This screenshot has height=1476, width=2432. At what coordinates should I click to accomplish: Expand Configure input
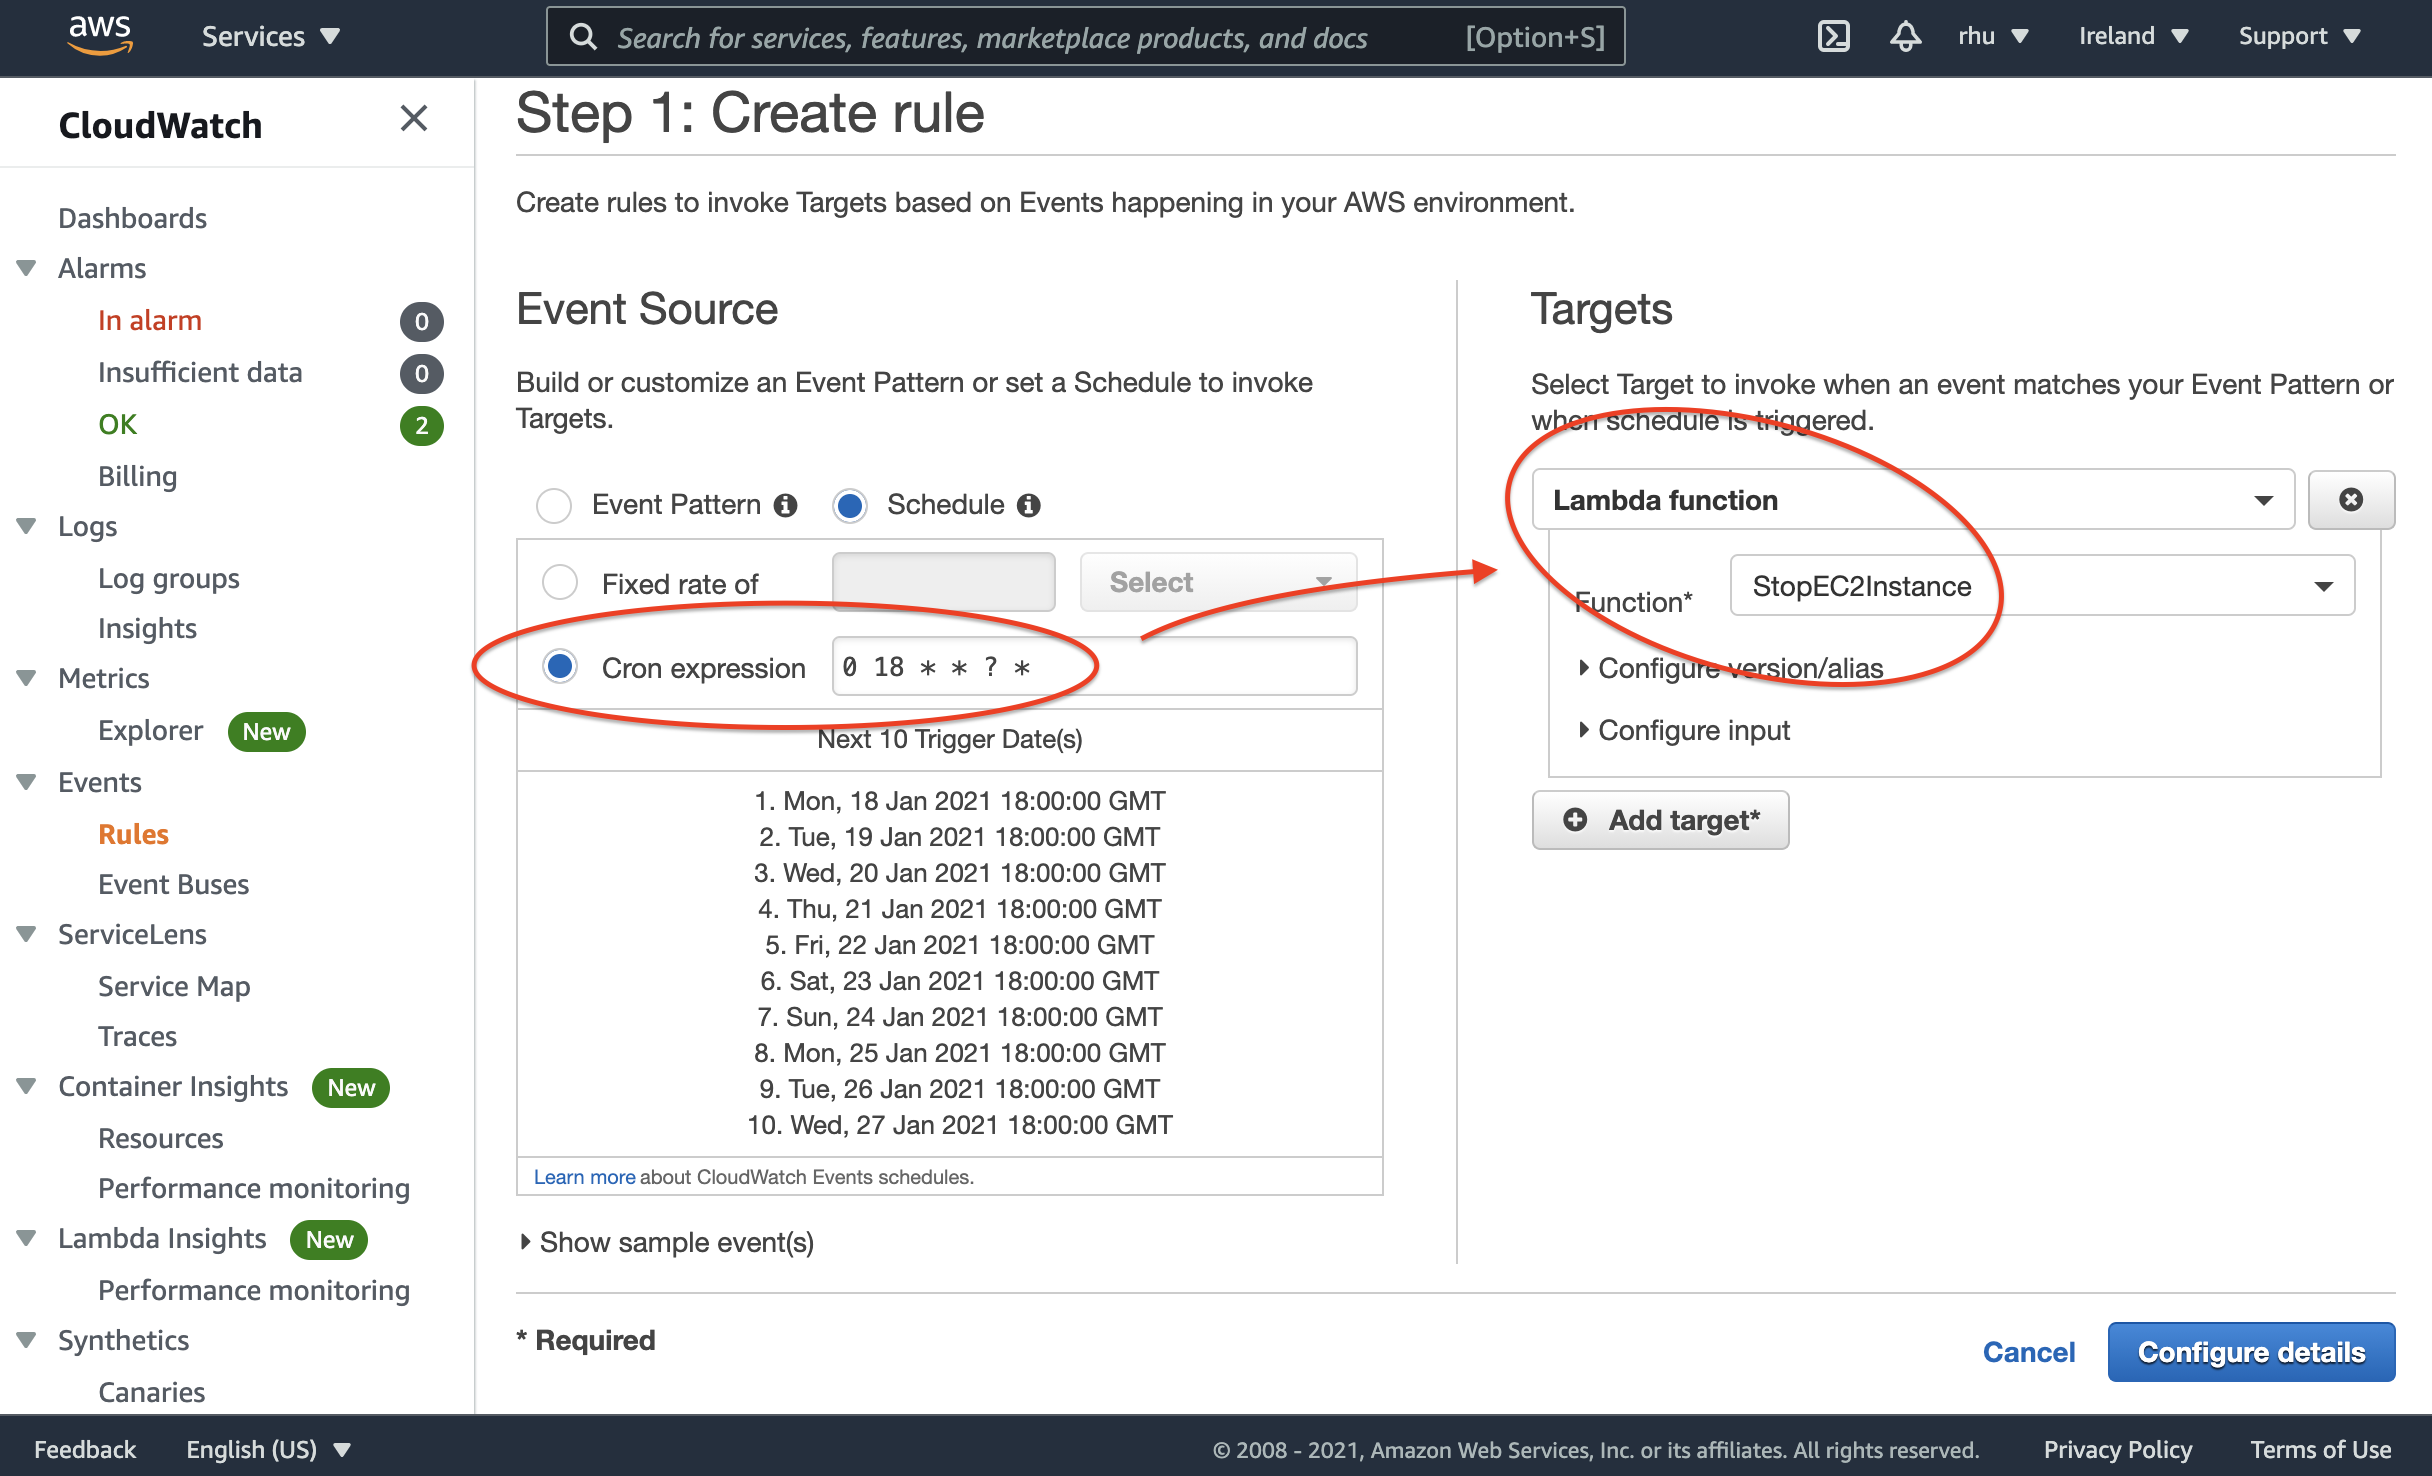point(1684,730)
